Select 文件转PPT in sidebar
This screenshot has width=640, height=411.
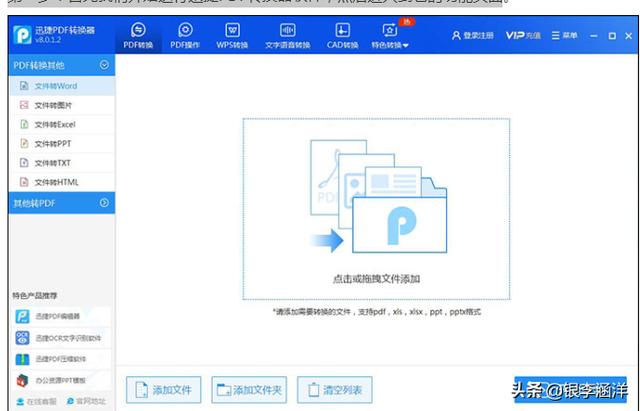[62, 144]
